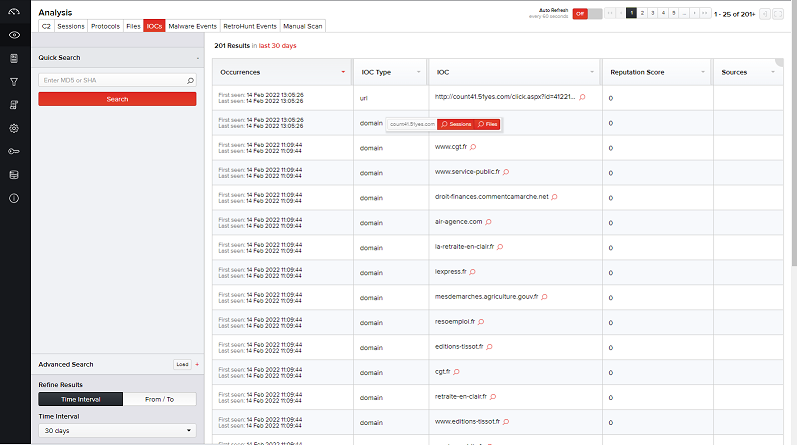Switch to the Sessions tab
797x445 pixels.
71,26
